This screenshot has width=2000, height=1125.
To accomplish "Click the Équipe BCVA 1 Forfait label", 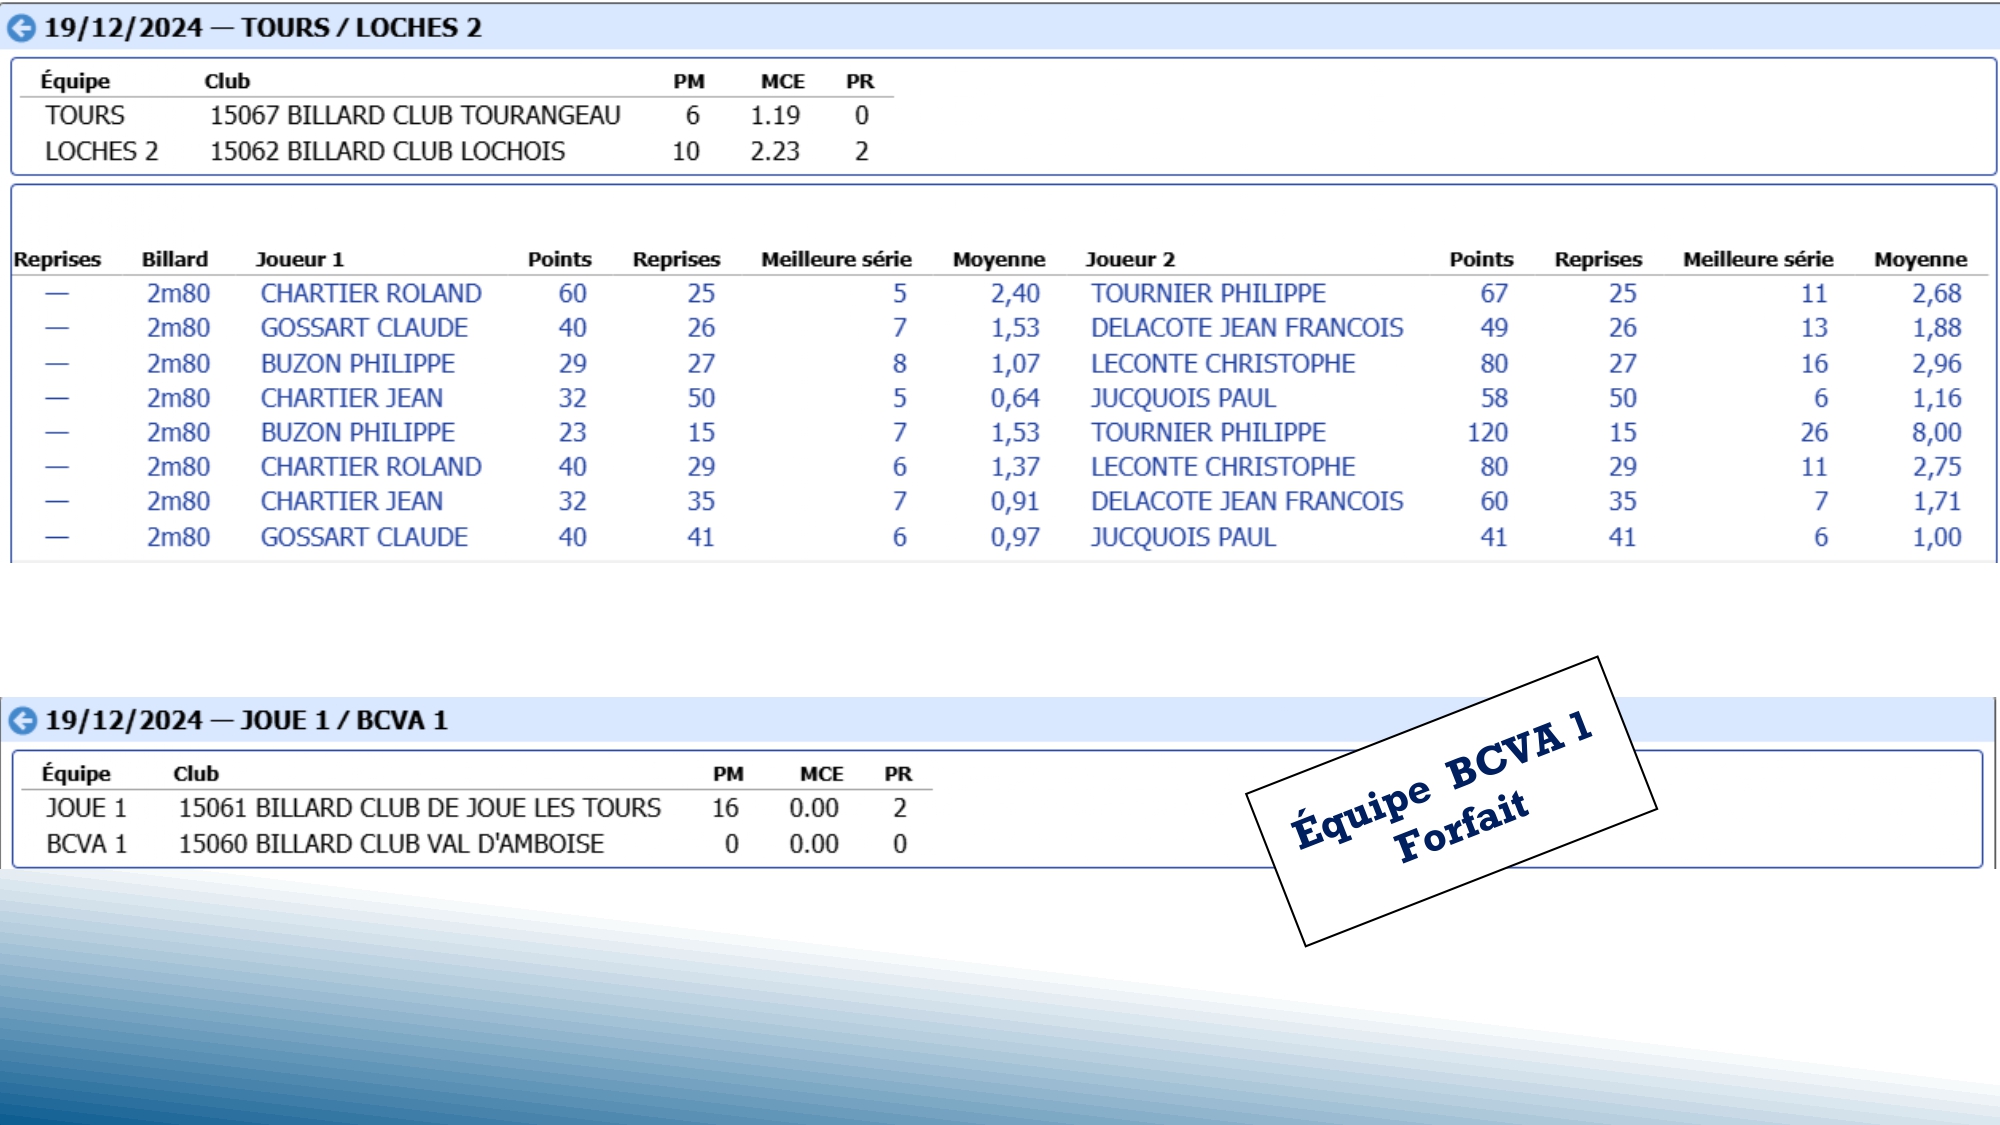I will pos(1451,801).
